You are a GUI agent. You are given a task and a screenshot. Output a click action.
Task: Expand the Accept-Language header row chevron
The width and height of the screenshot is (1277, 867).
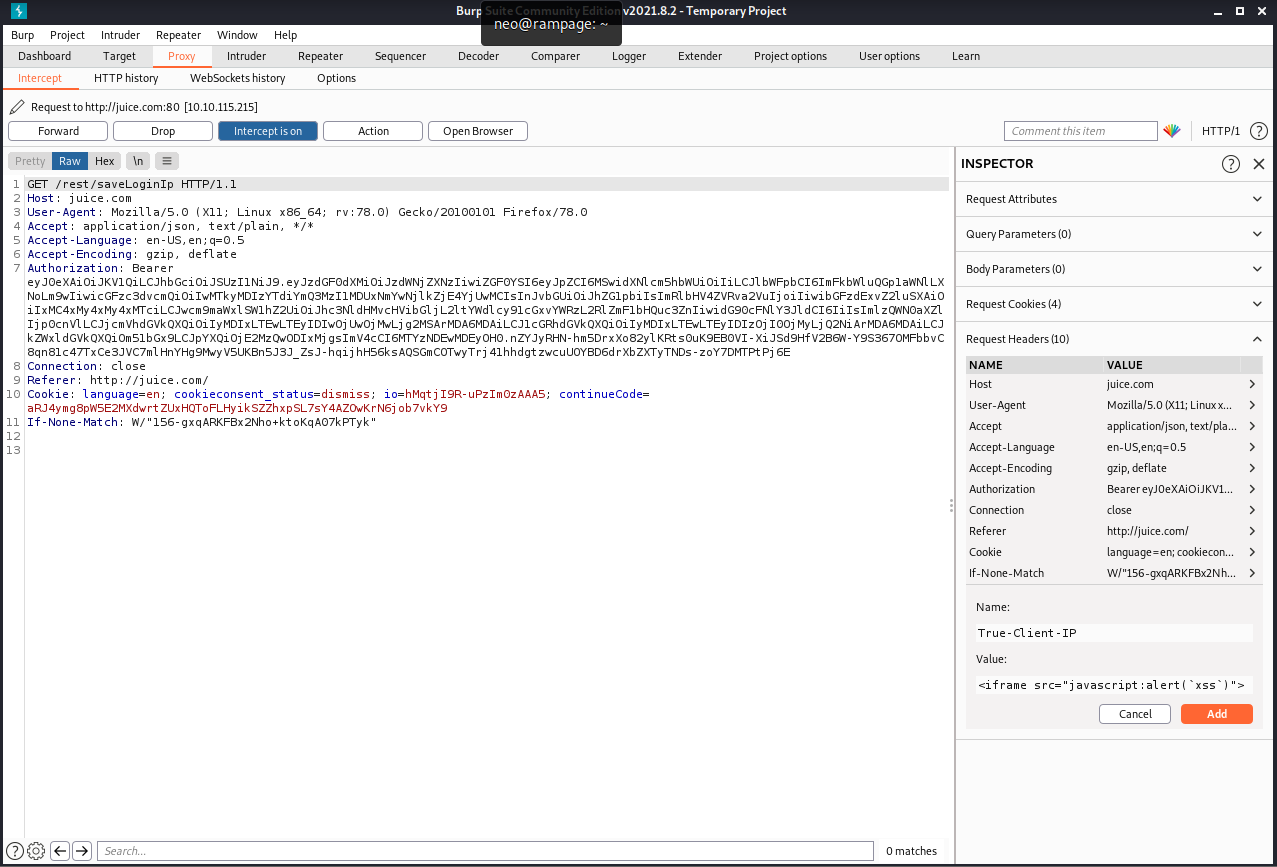click(1252, 447)
